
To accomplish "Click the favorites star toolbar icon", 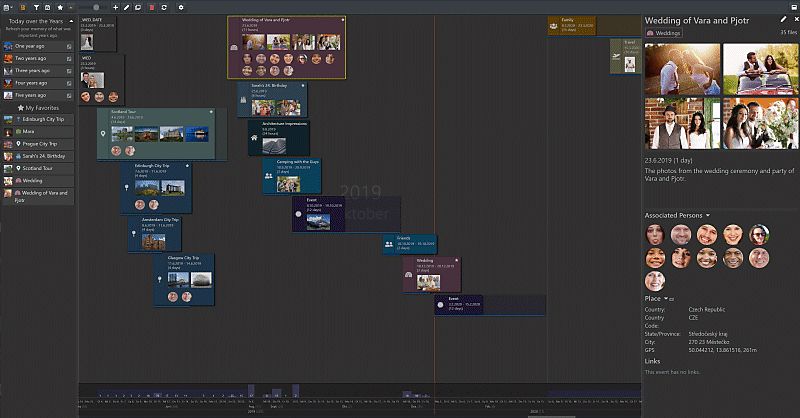I will coord(60,8).
